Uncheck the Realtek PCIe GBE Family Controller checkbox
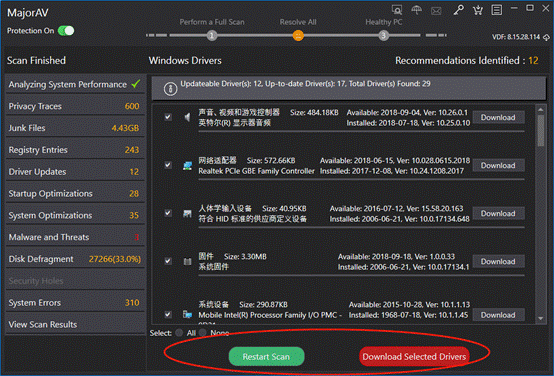The width and height of the screenshot is (554, 376). click(168, 165)
